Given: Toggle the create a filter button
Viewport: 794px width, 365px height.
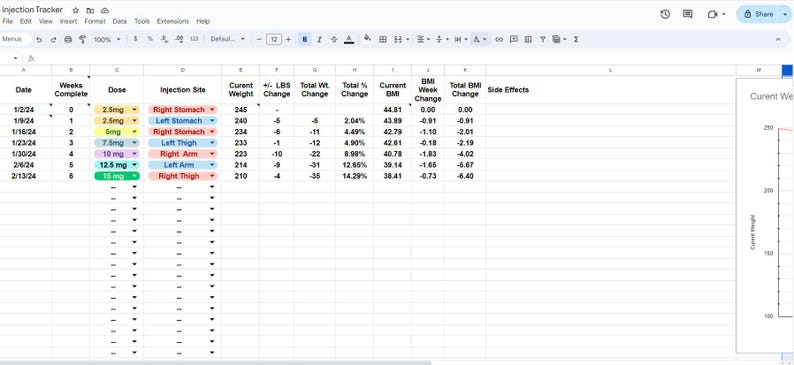Looking at the screenshot, I should [x=543, y=39].
